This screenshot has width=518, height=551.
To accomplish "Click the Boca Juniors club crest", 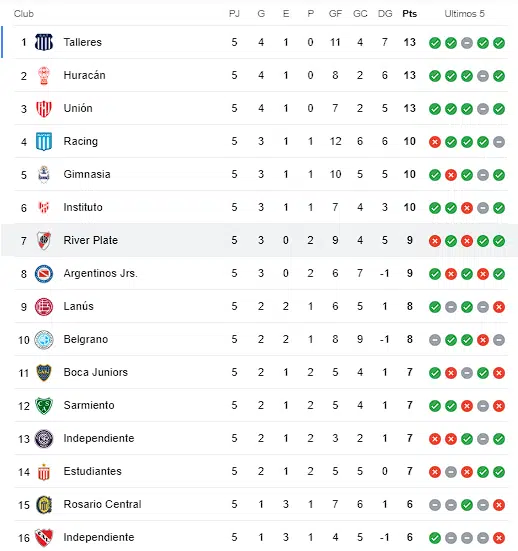I will [x=44, y=373].
